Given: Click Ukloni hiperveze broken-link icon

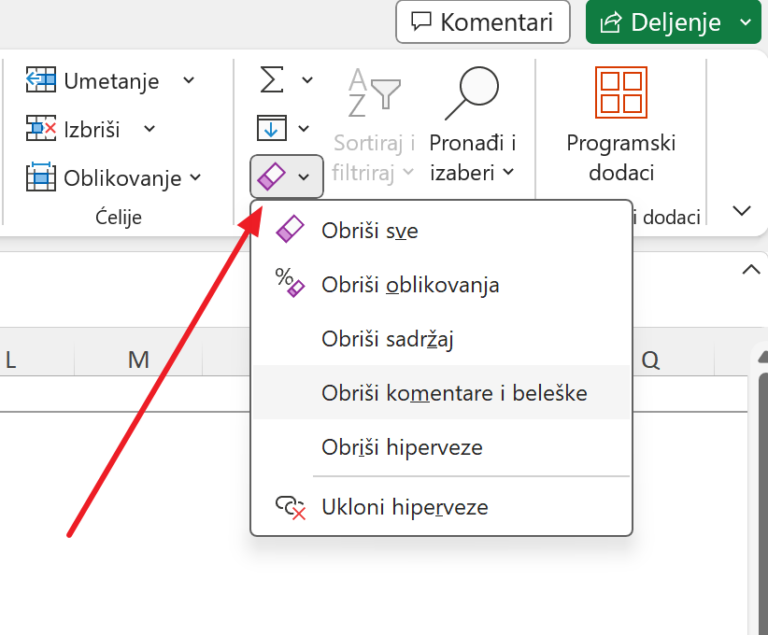Looking at the screenshot, I should point(290,508).
